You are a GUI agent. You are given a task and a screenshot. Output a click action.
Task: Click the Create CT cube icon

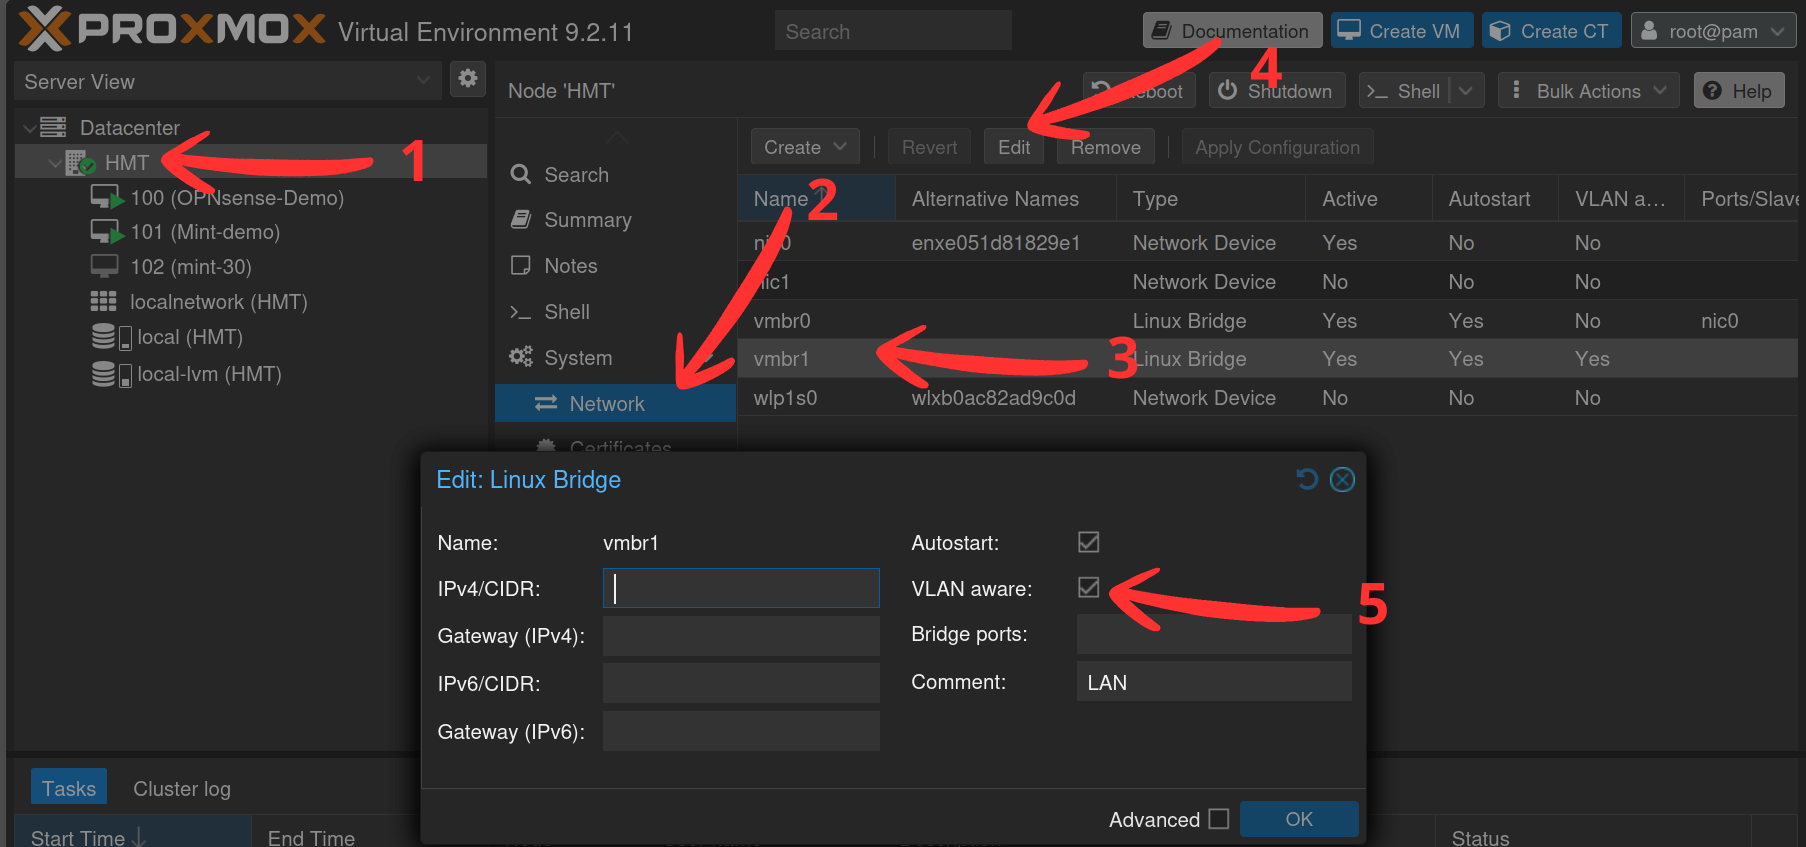(x=1500, y=31)
